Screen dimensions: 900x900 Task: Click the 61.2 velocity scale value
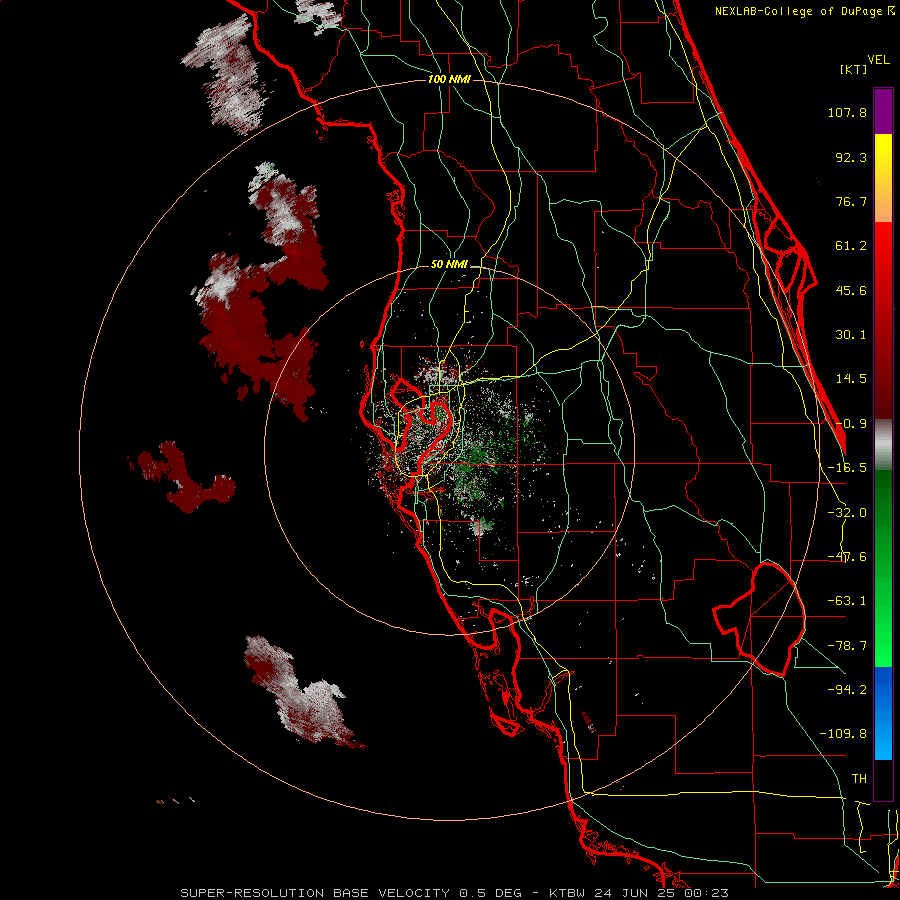pos(851,246)
